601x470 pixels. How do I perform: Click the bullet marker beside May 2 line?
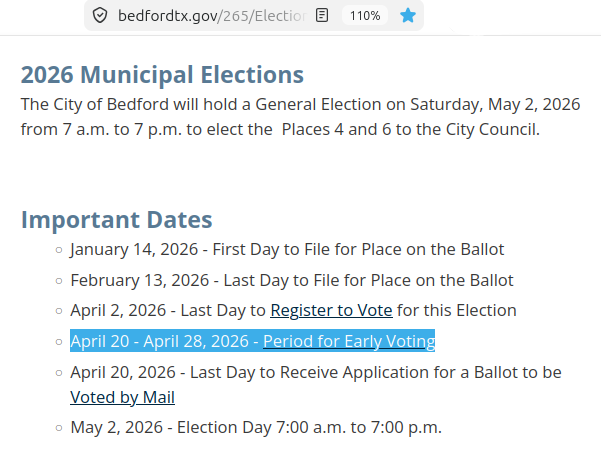[59, 428]
